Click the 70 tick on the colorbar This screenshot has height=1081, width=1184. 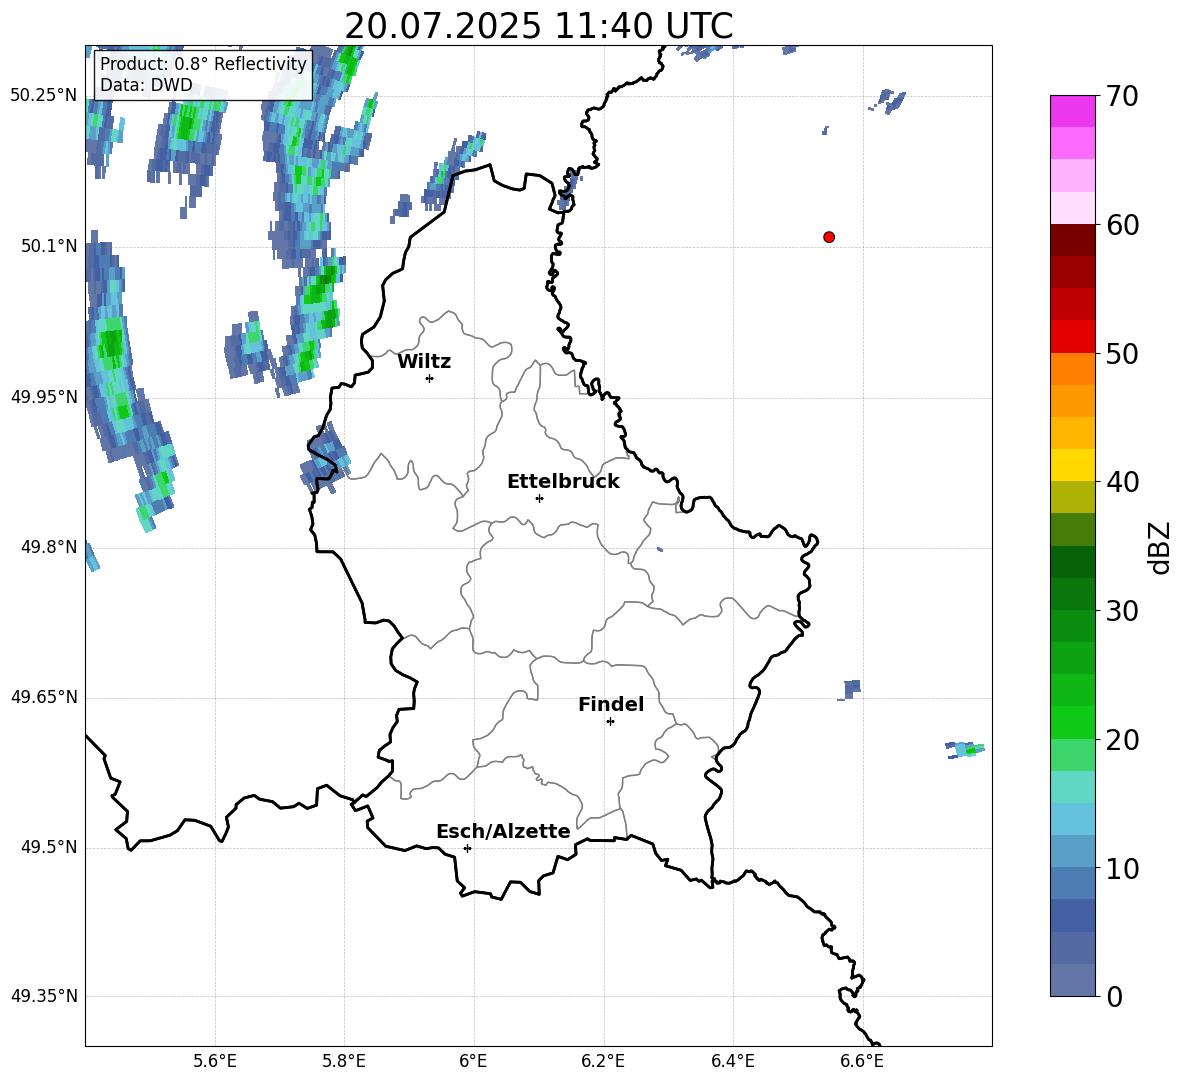point(1122,96)
